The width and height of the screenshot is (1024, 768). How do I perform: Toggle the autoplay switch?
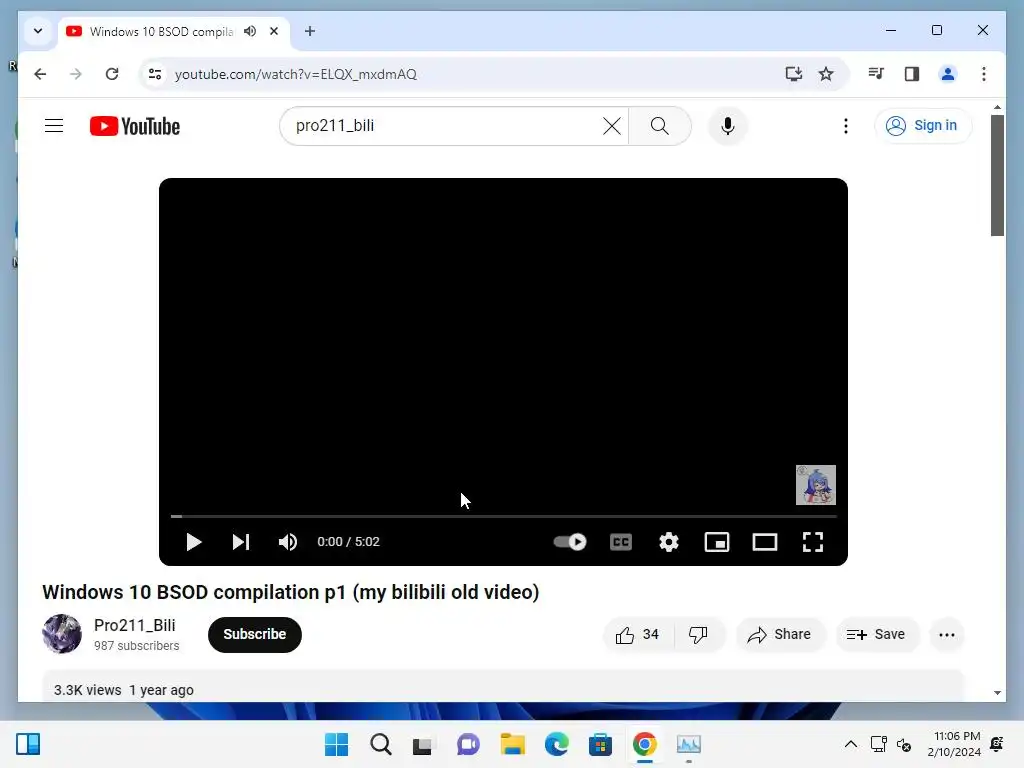(570, 542)
